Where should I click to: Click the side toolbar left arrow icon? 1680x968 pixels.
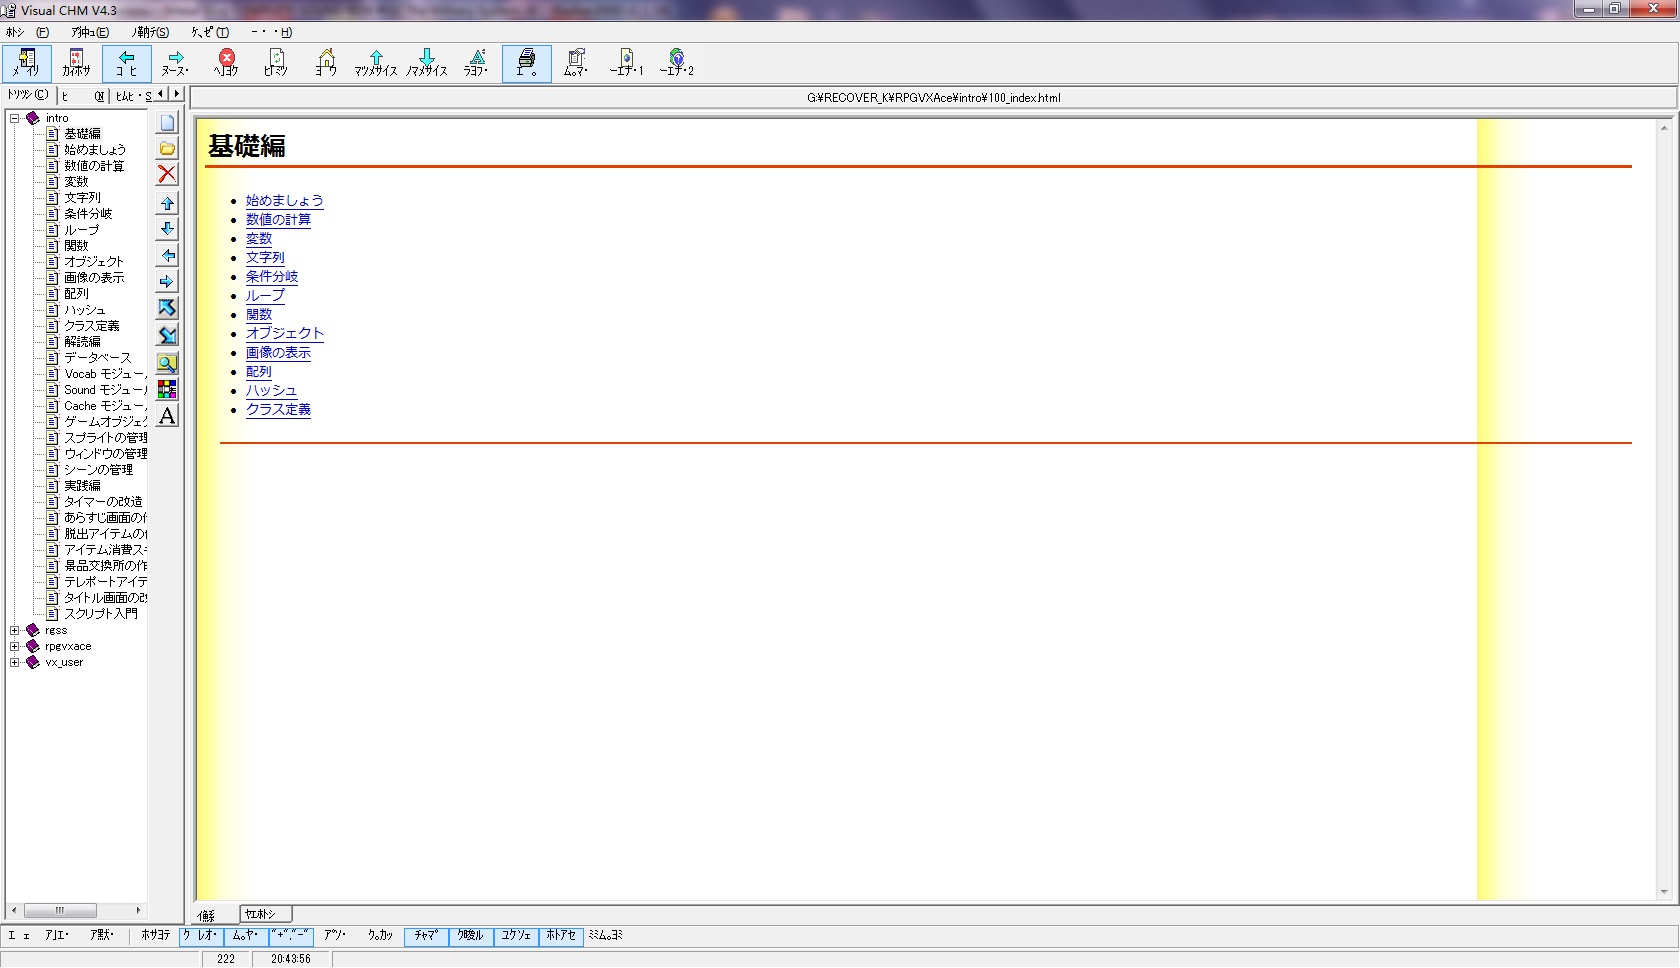pyautogui.click(x=167, y=256)
